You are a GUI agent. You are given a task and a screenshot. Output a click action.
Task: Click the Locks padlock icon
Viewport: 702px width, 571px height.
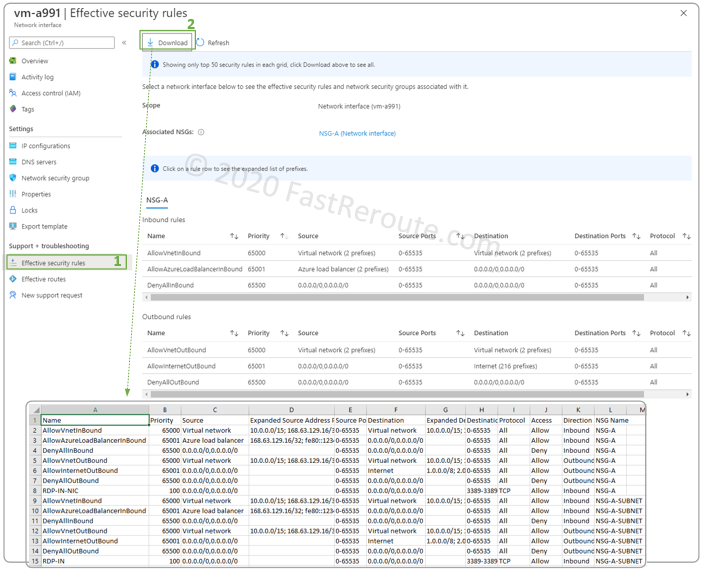[x=13, y=210]
